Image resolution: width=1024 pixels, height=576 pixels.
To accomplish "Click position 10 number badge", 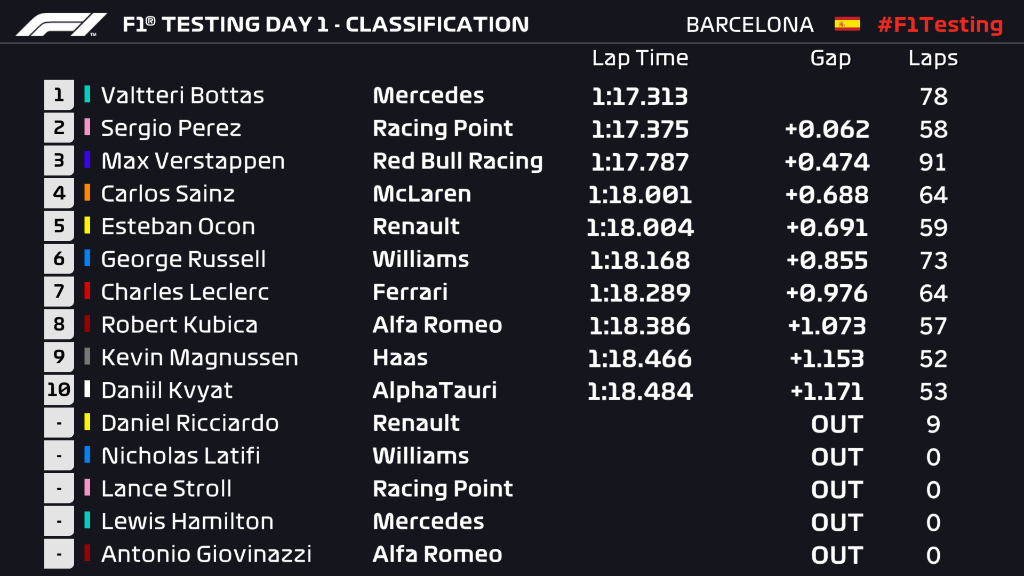I will (59, 390).
